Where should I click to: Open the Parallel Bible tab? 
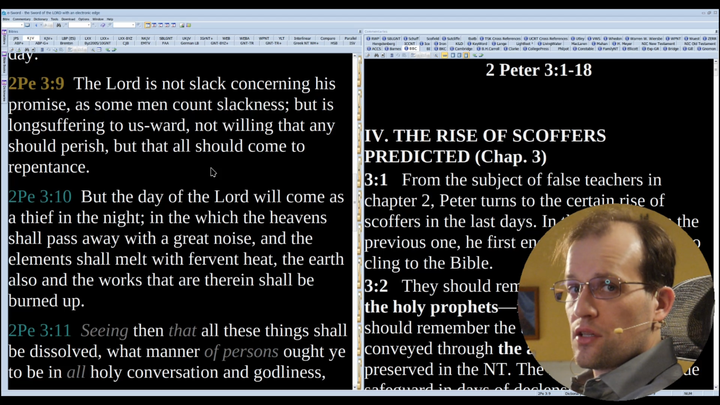click(x=350, y=39)
